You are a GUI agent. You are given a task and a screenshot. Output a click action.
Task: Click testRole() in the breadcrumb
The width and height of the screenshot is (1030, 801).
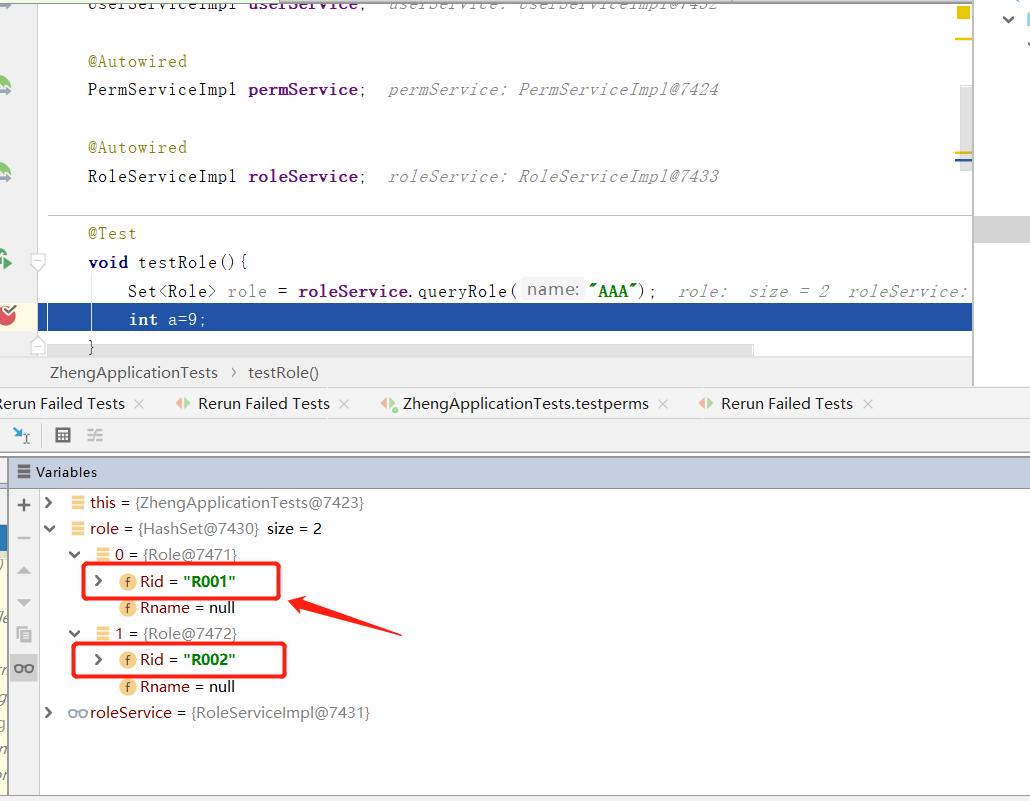(x=283, y=373)
